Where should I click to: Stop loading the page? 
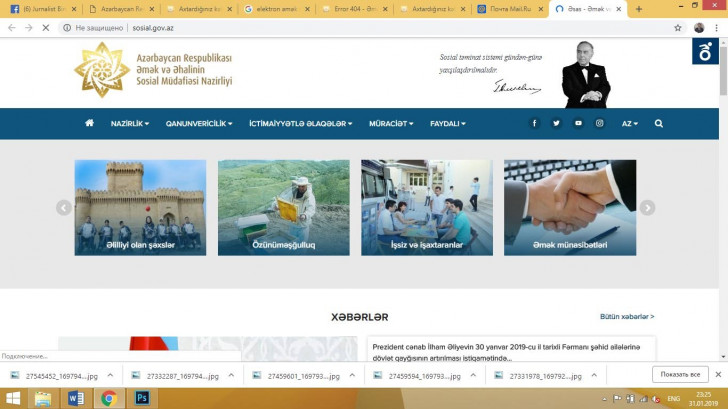pyautogui.click(x=46, y=28)
